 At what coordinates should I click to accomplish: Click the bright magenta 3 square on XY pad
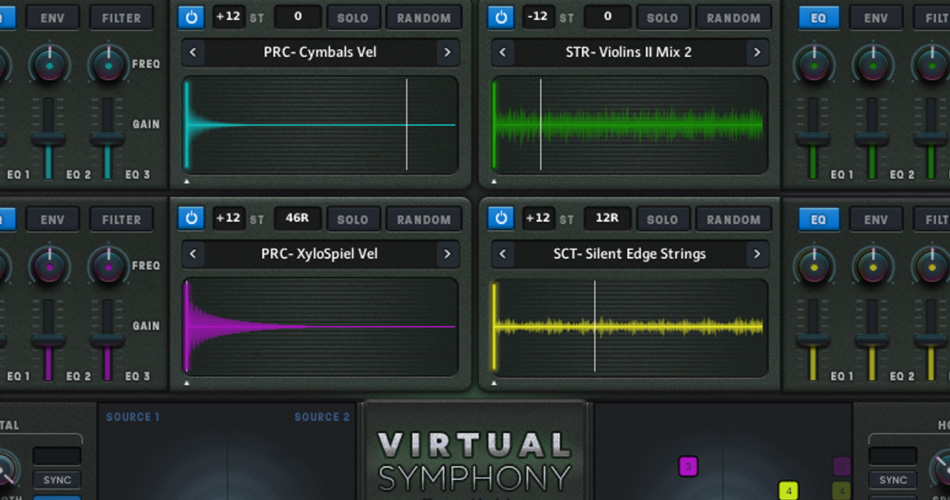[688, 466]
